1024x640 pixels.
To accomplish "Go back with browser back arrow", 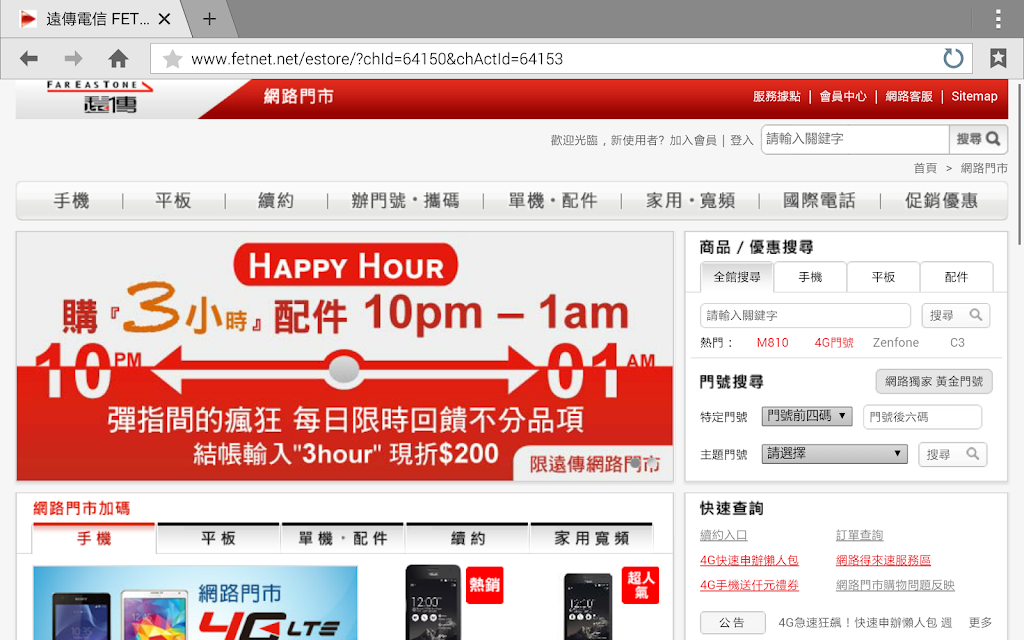I will point(29,59).
